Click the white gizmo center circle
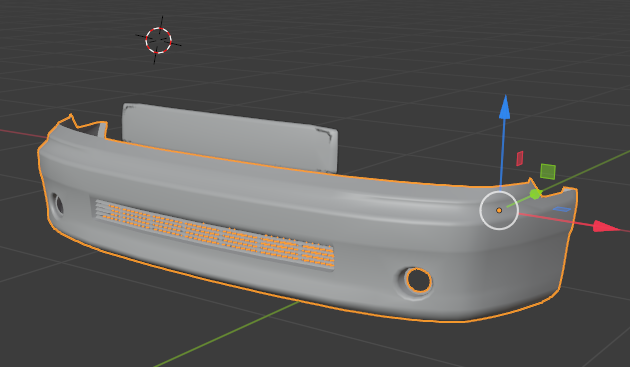630x367 pixels. [x=499, y=210]
